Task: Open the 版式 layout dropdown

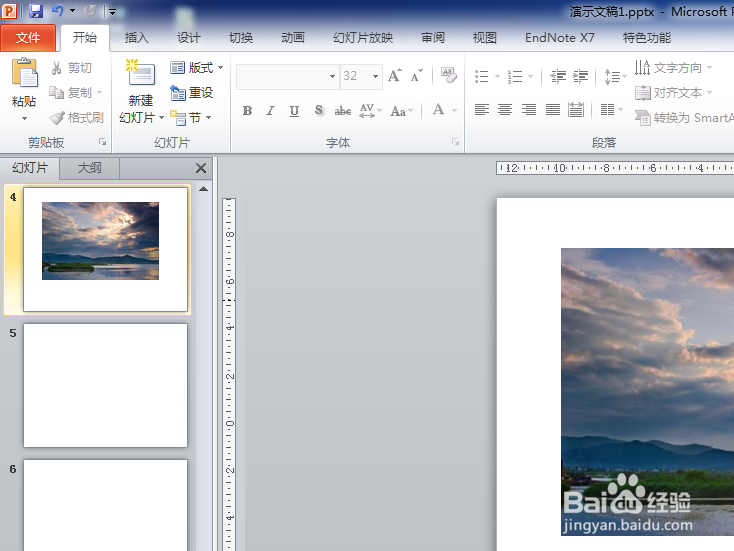Action: pyautogui.click(x=196, y=68)
